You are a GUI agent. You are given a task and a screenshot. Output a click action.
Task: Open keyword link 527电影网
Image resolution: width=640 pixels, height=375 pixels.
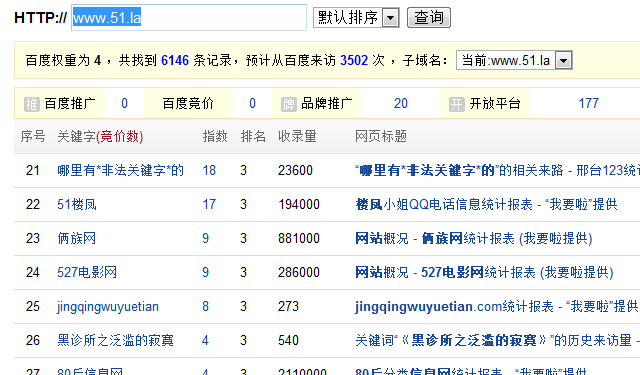[87, 272]
